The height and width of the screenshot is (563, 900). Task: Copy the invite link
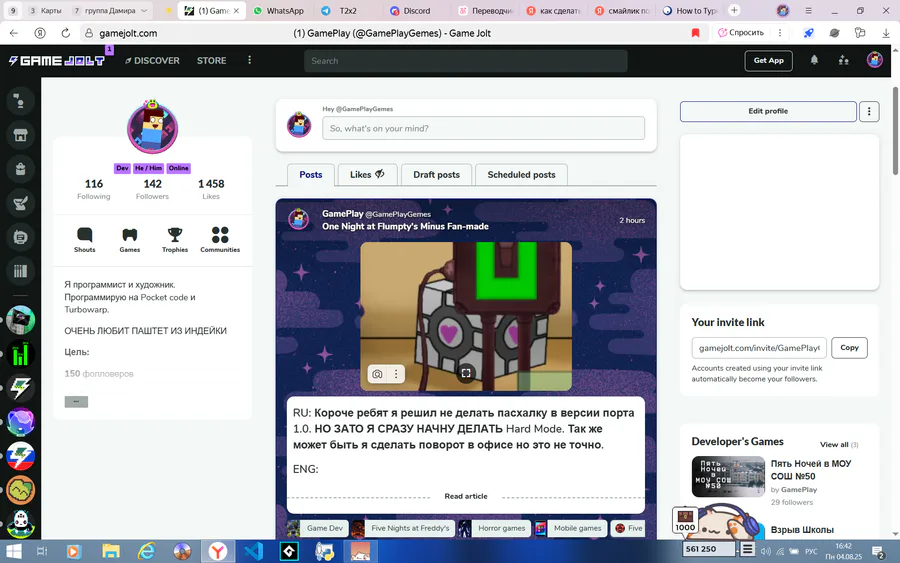pos(849,347)
